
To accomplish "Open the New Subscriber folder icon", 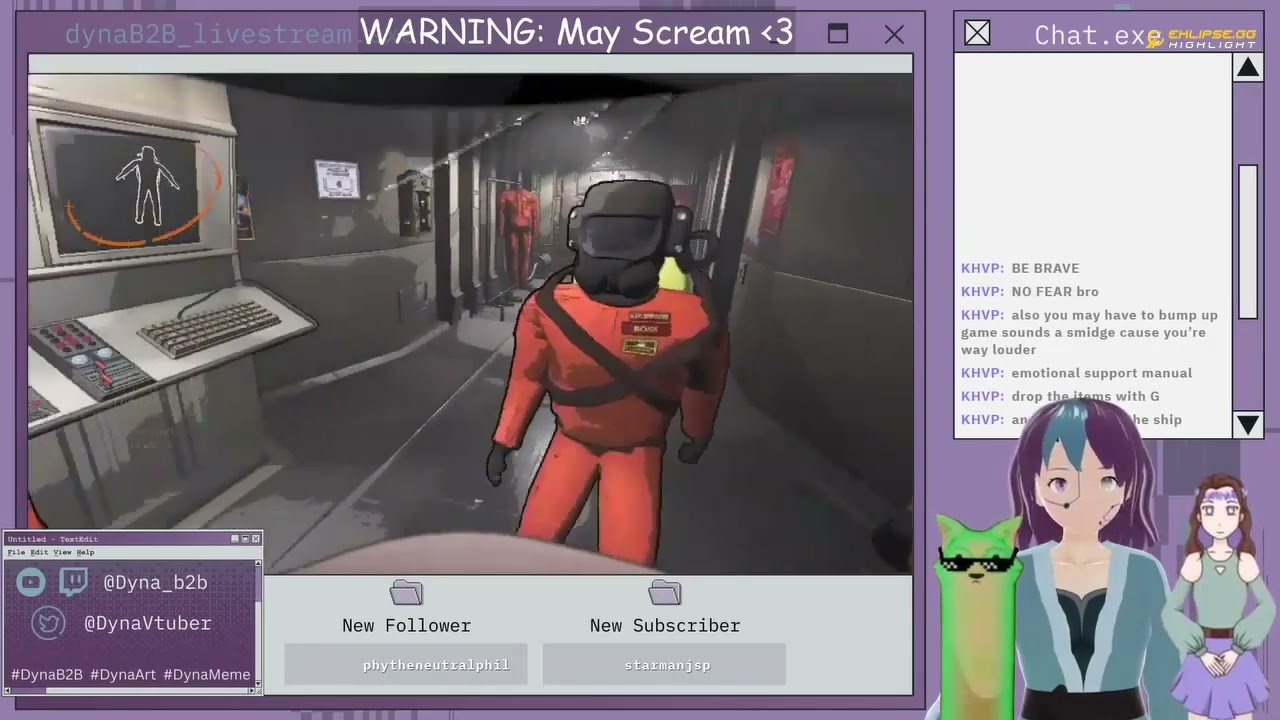I will point(664,593).
